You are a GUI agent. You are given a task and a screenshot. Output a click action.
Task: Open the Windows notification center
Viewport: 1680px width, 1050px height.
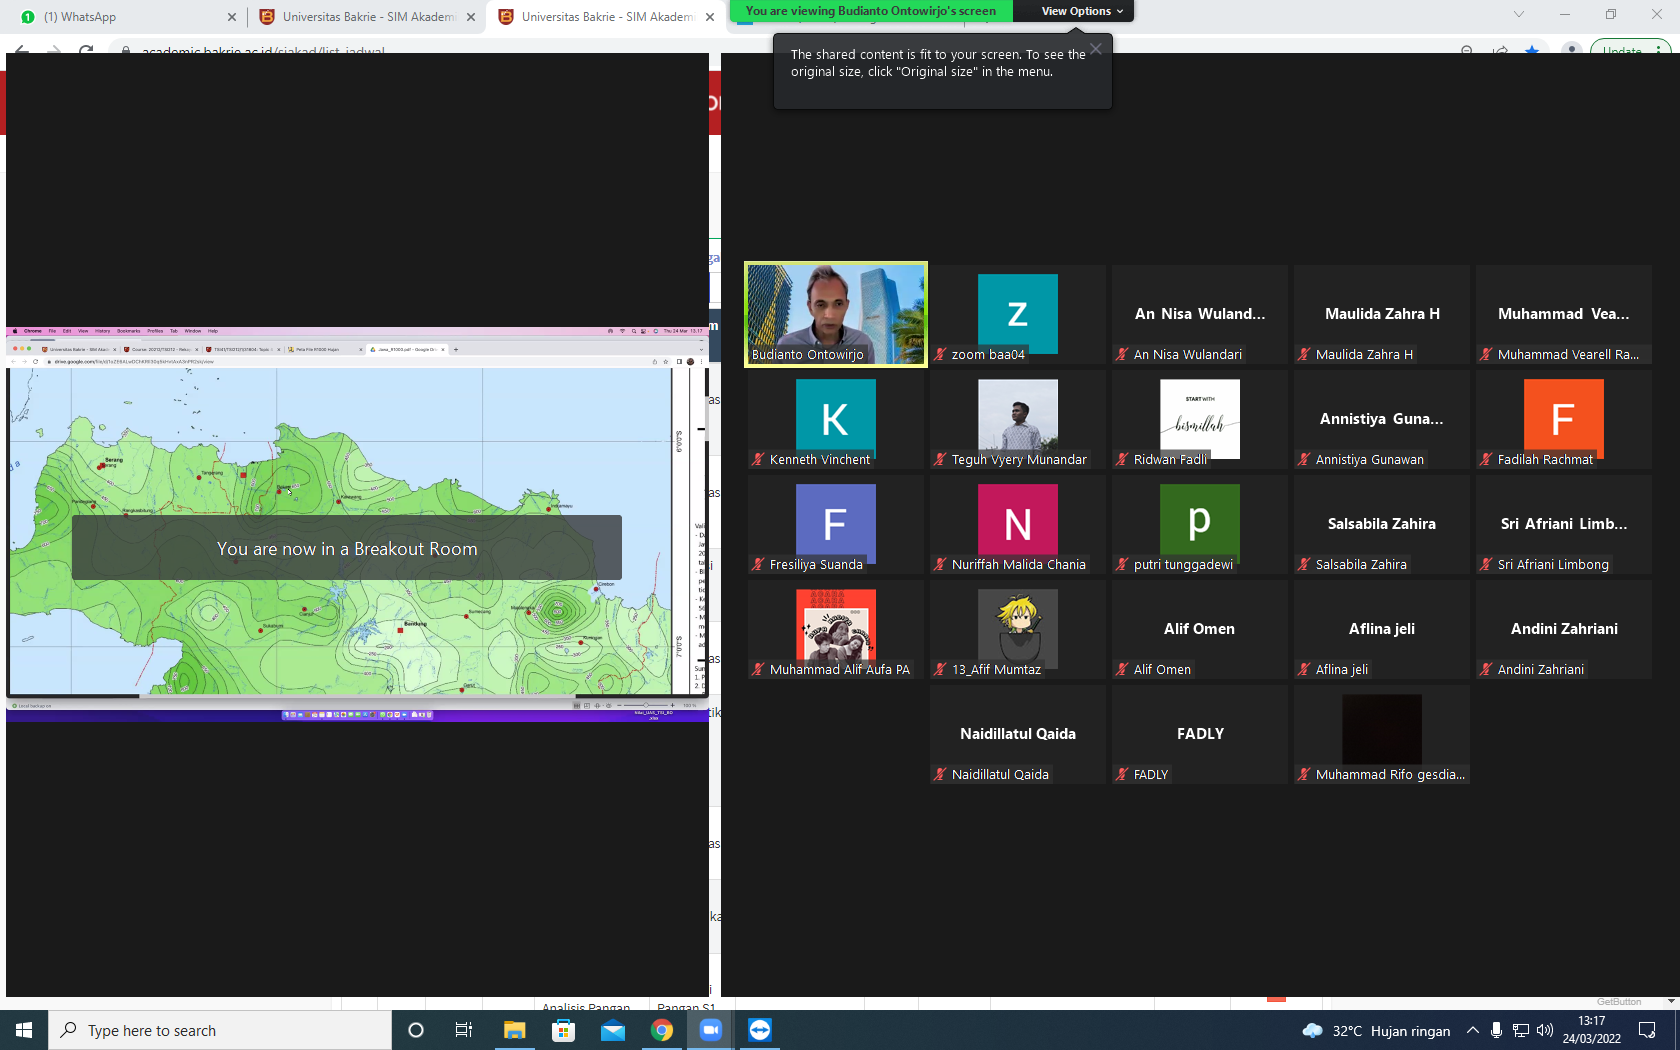tap(1647, 1030)
